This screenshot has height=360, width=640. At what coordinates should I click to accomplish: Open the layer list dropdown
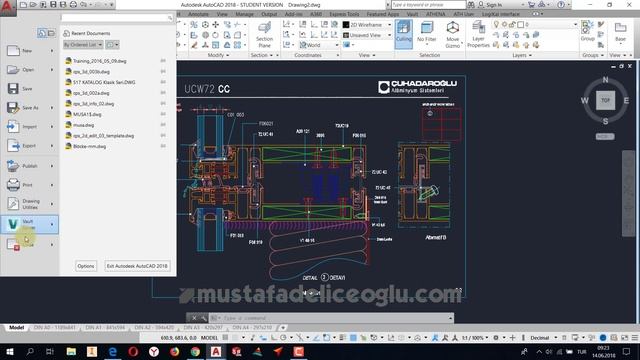tap(576, 24)
